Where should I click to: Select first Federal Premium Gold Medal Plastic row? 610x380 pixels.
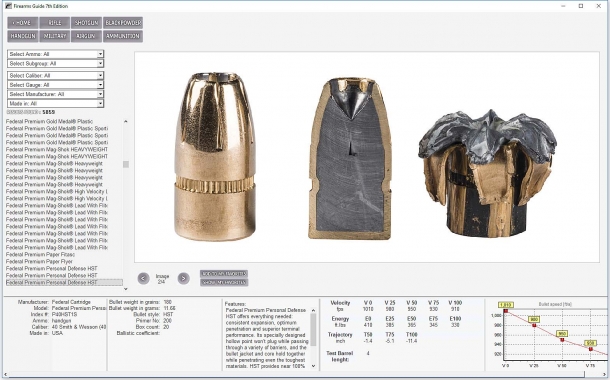[x=49, y=121]
